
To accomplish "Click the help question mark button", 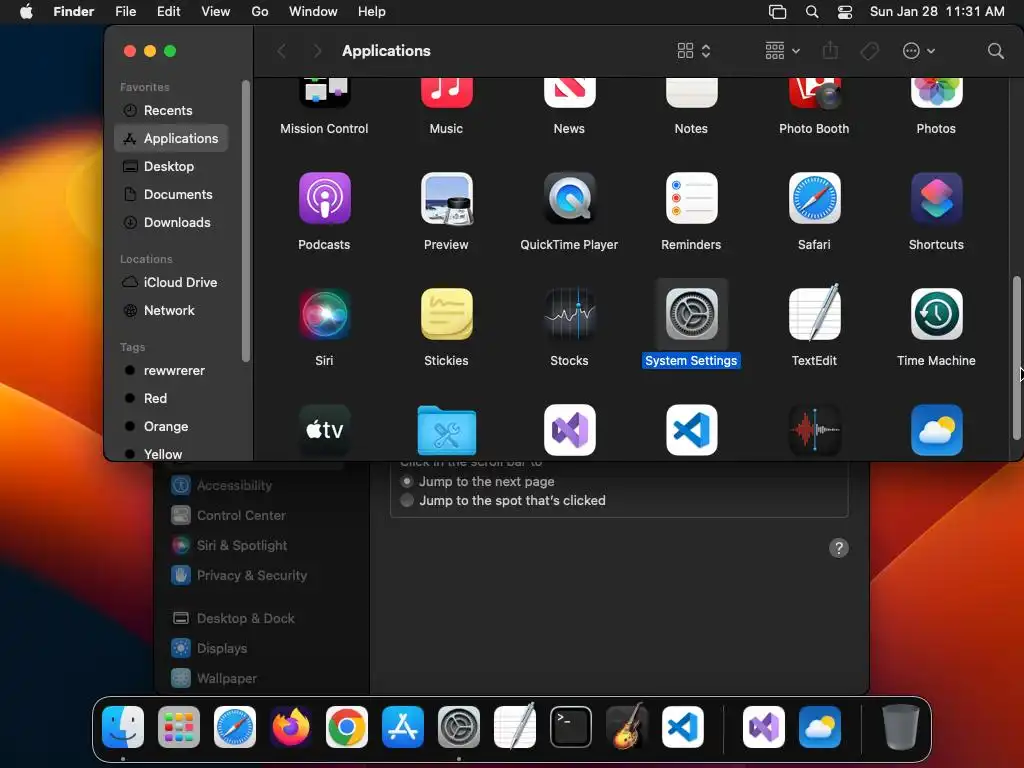I will tap(839, 548).
